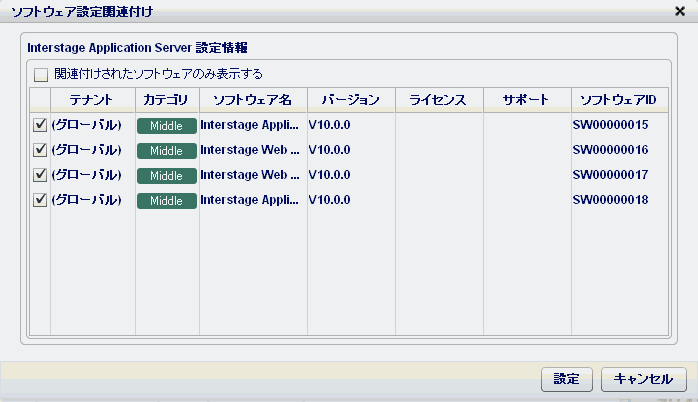Uncheck the row for SW00000016
Image resolution: width=698 pixels, height=402 pixels.
point(40,150)
